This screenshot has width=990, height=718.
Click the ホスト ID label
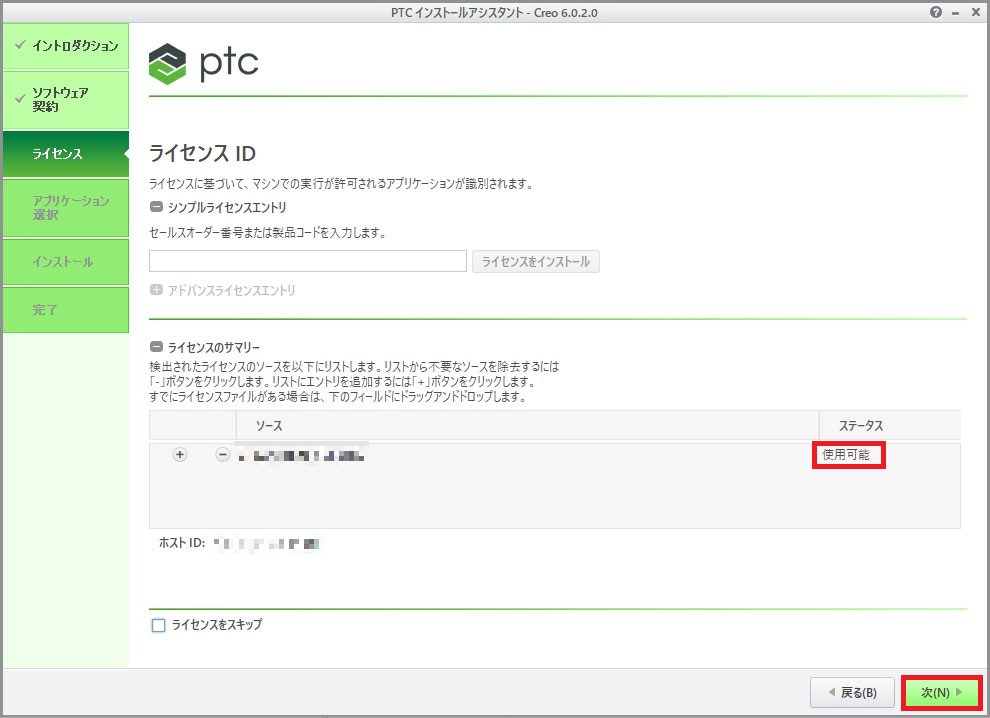(x=182, y=543)
